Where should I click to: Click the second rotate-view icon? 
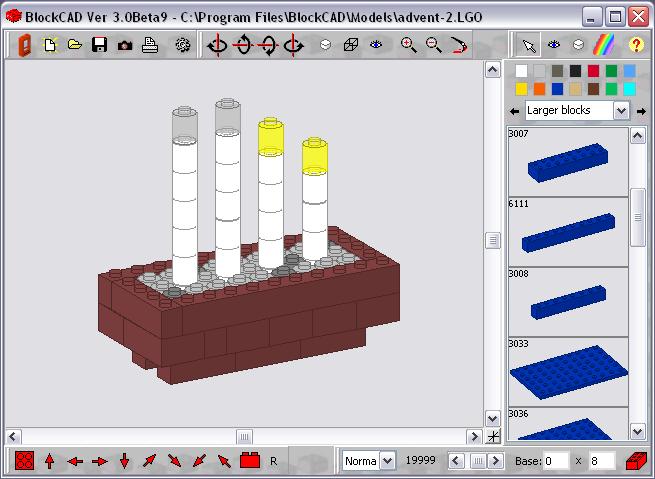[x=243, y=45]
